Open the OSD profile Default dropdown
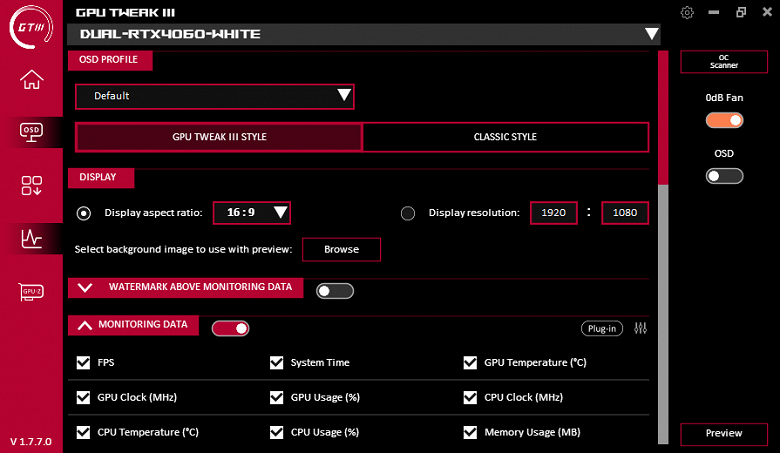 (x=214, y=96)
